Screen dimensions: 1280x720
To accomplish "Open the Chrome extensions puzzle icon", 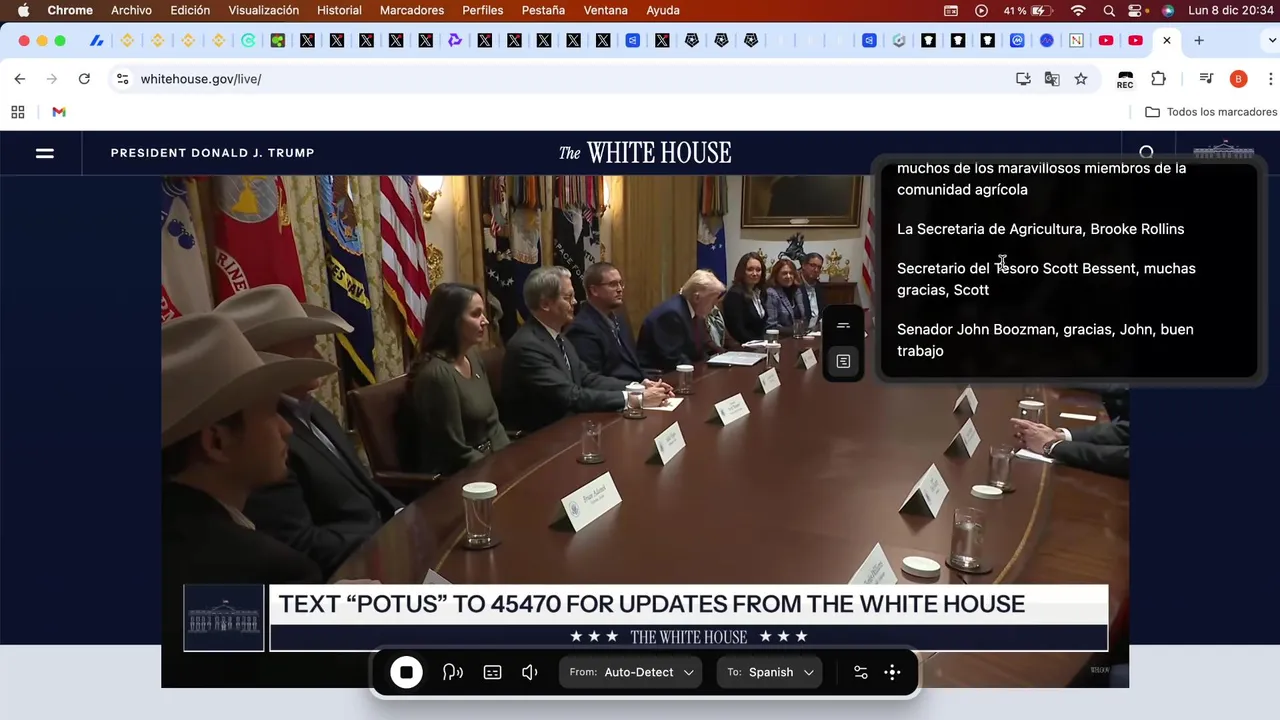I will click(x=1158, y=79).
